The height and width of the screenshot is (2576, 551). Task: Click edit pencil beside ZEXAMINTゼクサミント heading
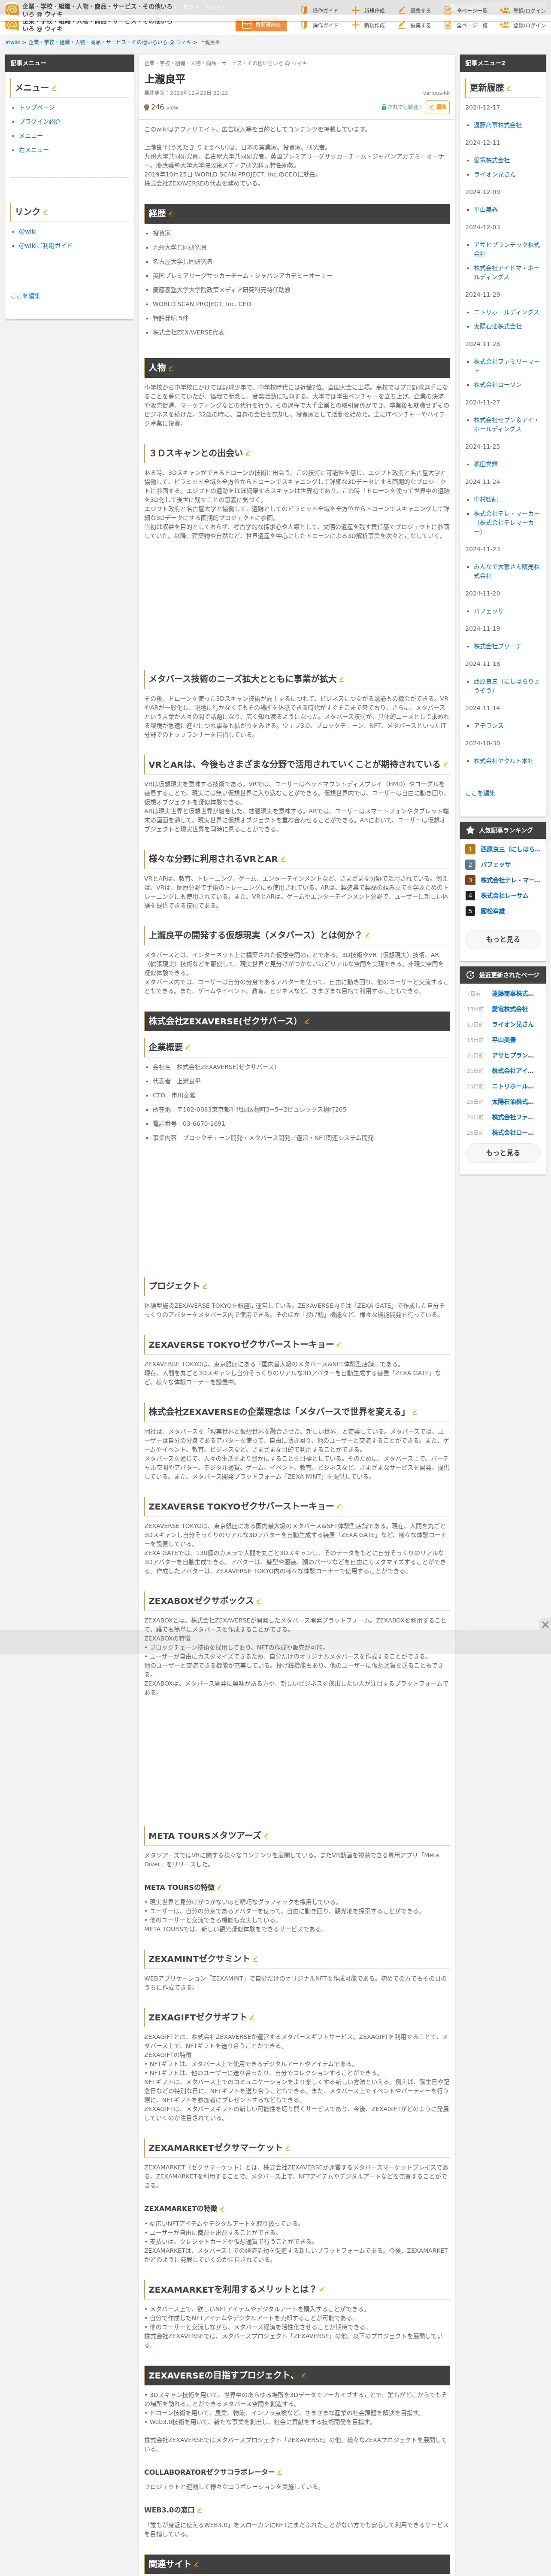coord(255,1959)
